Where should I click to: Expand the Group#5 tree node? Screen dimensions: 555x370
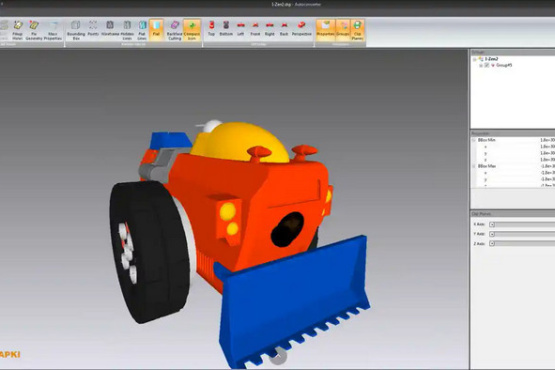[x=481, y=66]
